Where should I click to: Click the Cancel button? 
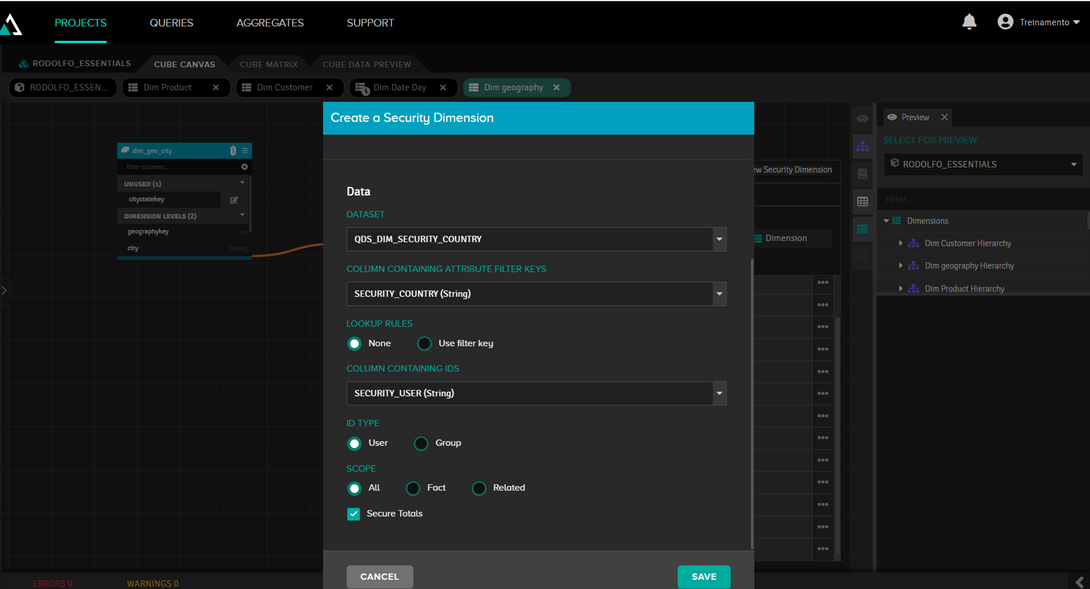coord(379,577)
